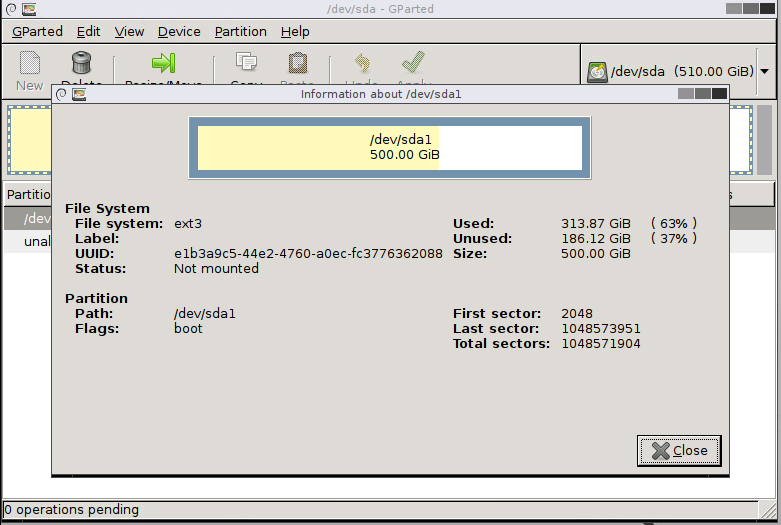Select the Resize/Move green arrow icon
Image resolution: width=781 pixels, height=525 pixels.
click(163, 64)
